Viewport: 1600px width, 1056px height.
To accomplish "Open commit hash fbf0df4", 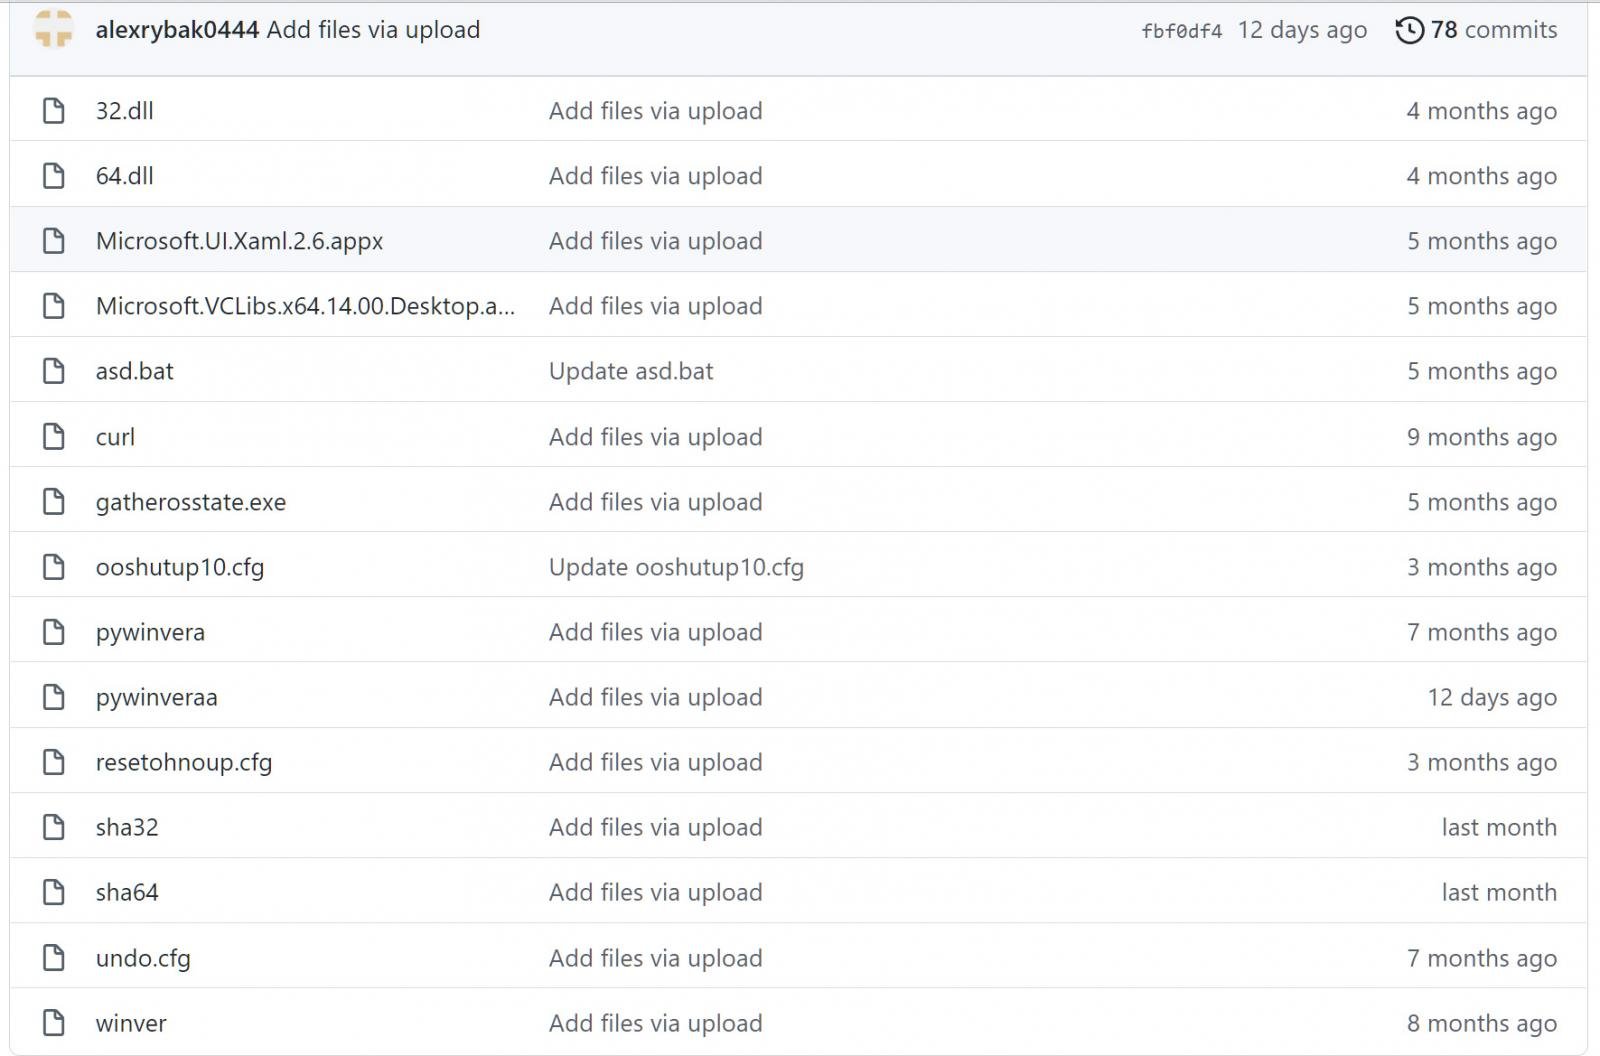I will (x=1181, y=31).
